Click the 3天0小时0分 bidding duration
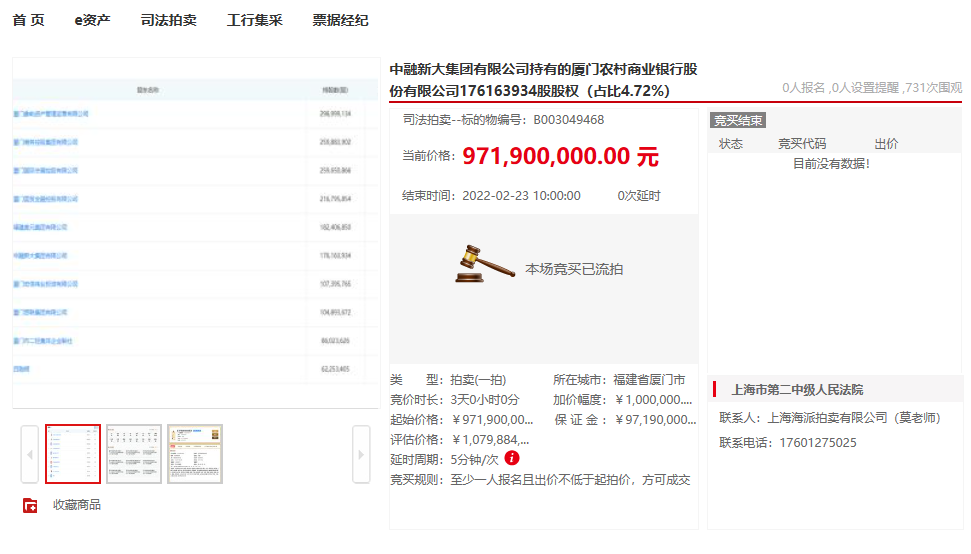This screenshot has height=554, width=971. 485,400
